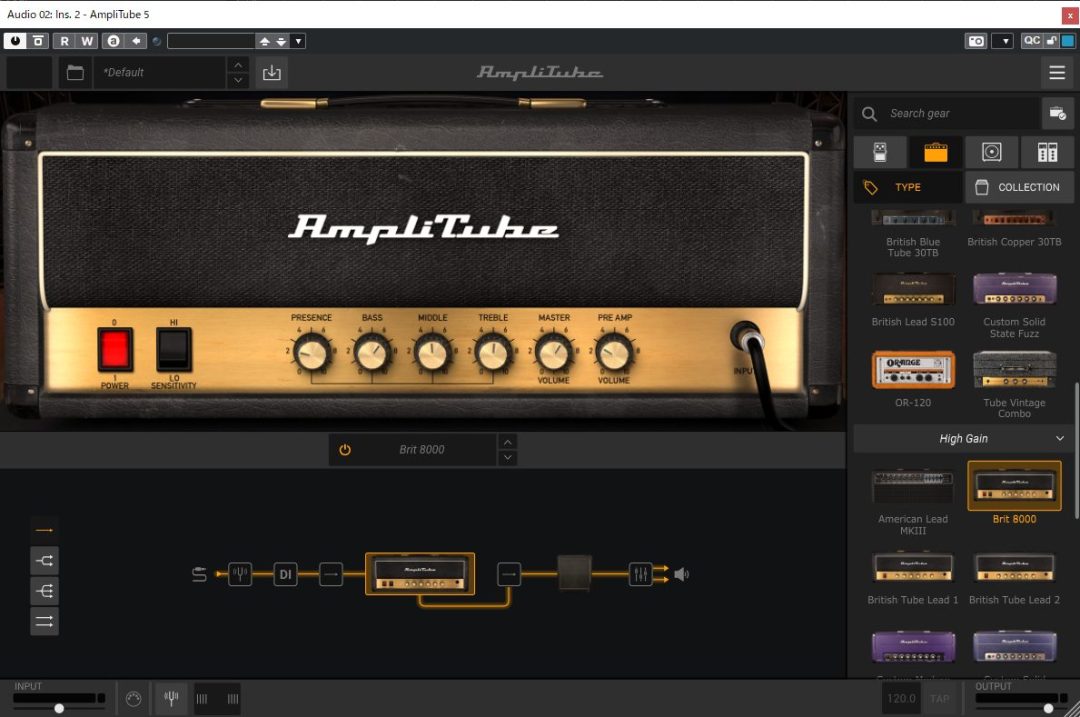Switch to next amp model arrow
1080x717 pixels.
508,457
